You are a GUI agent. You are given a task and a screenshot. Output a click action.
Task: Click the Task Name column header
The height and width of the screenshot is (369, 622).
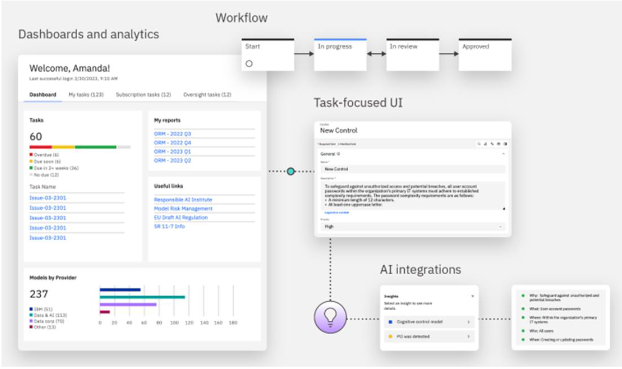pos(42,186)
